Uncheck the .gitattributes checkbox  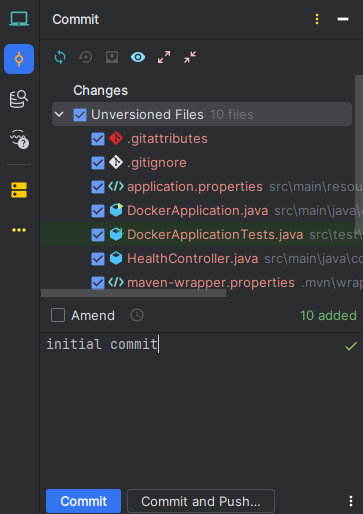(98, 139)
